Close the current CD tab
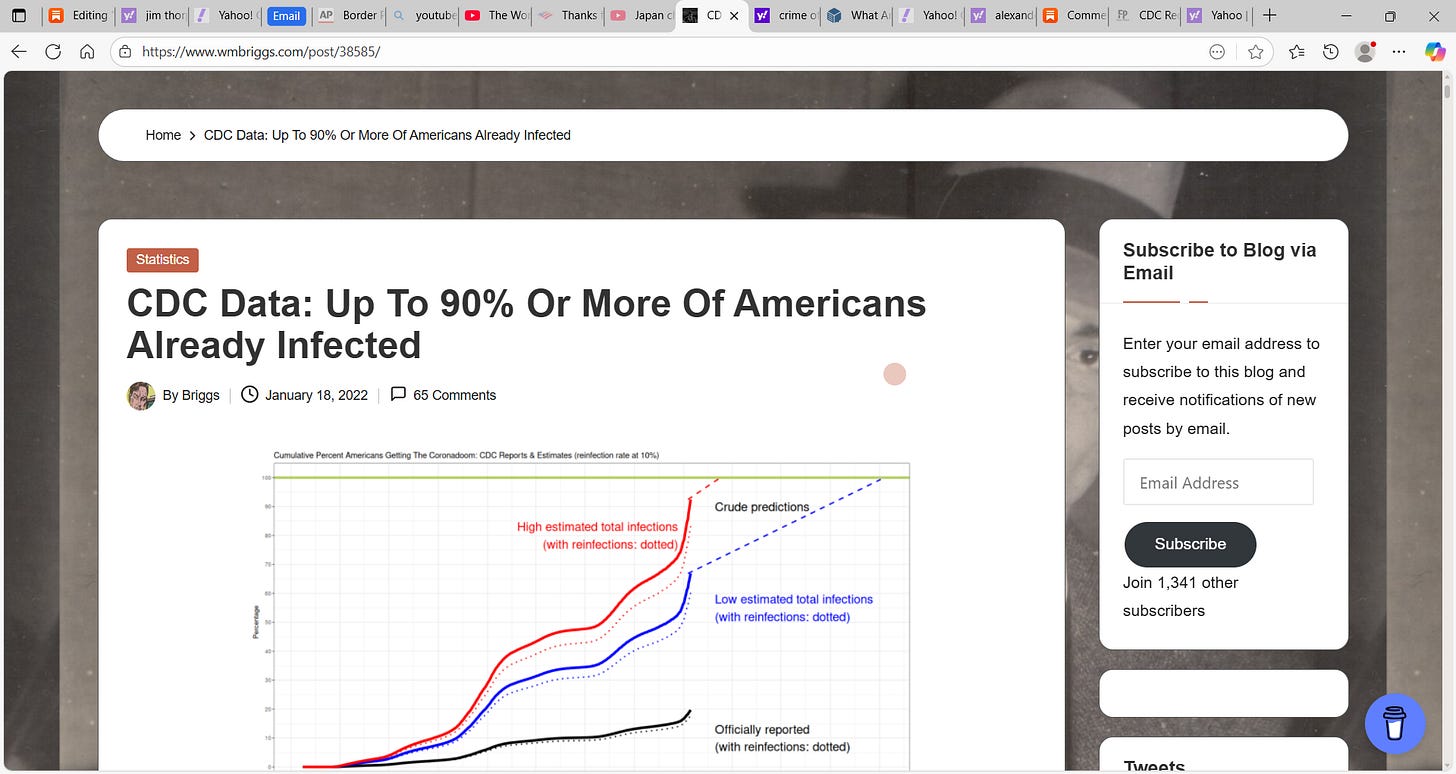1456x774 pixels. 735,16
